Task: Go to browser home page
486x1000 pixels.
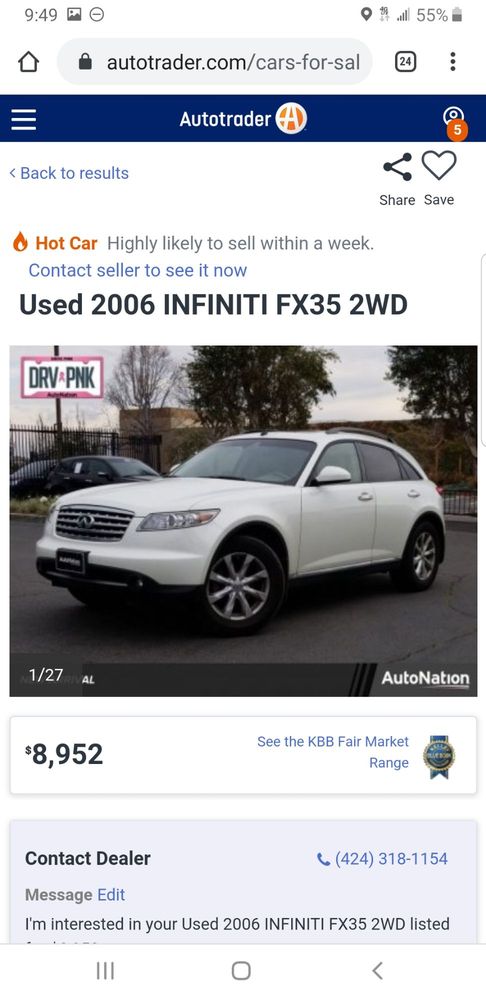Action: [29, 62]
